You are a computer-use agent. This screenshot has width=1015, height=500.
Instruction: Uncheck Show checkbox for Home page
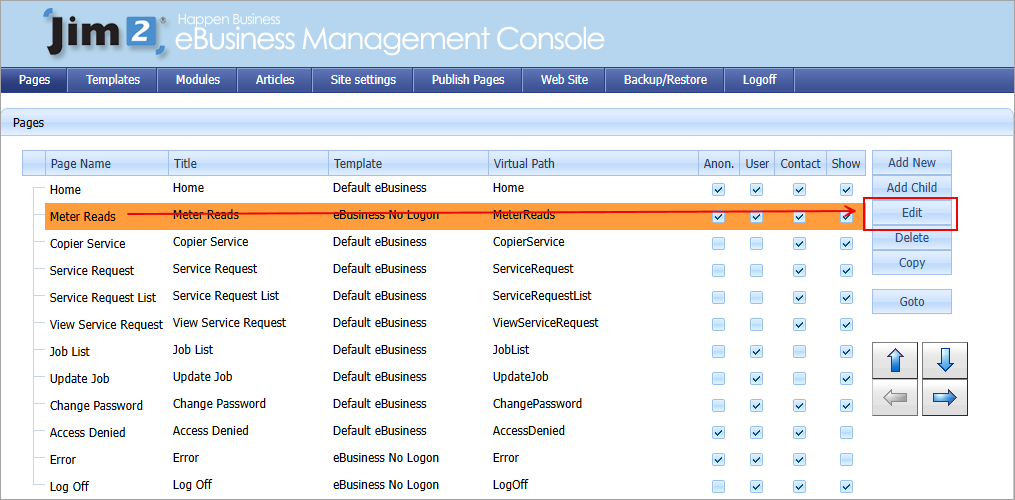click(846, 189)
